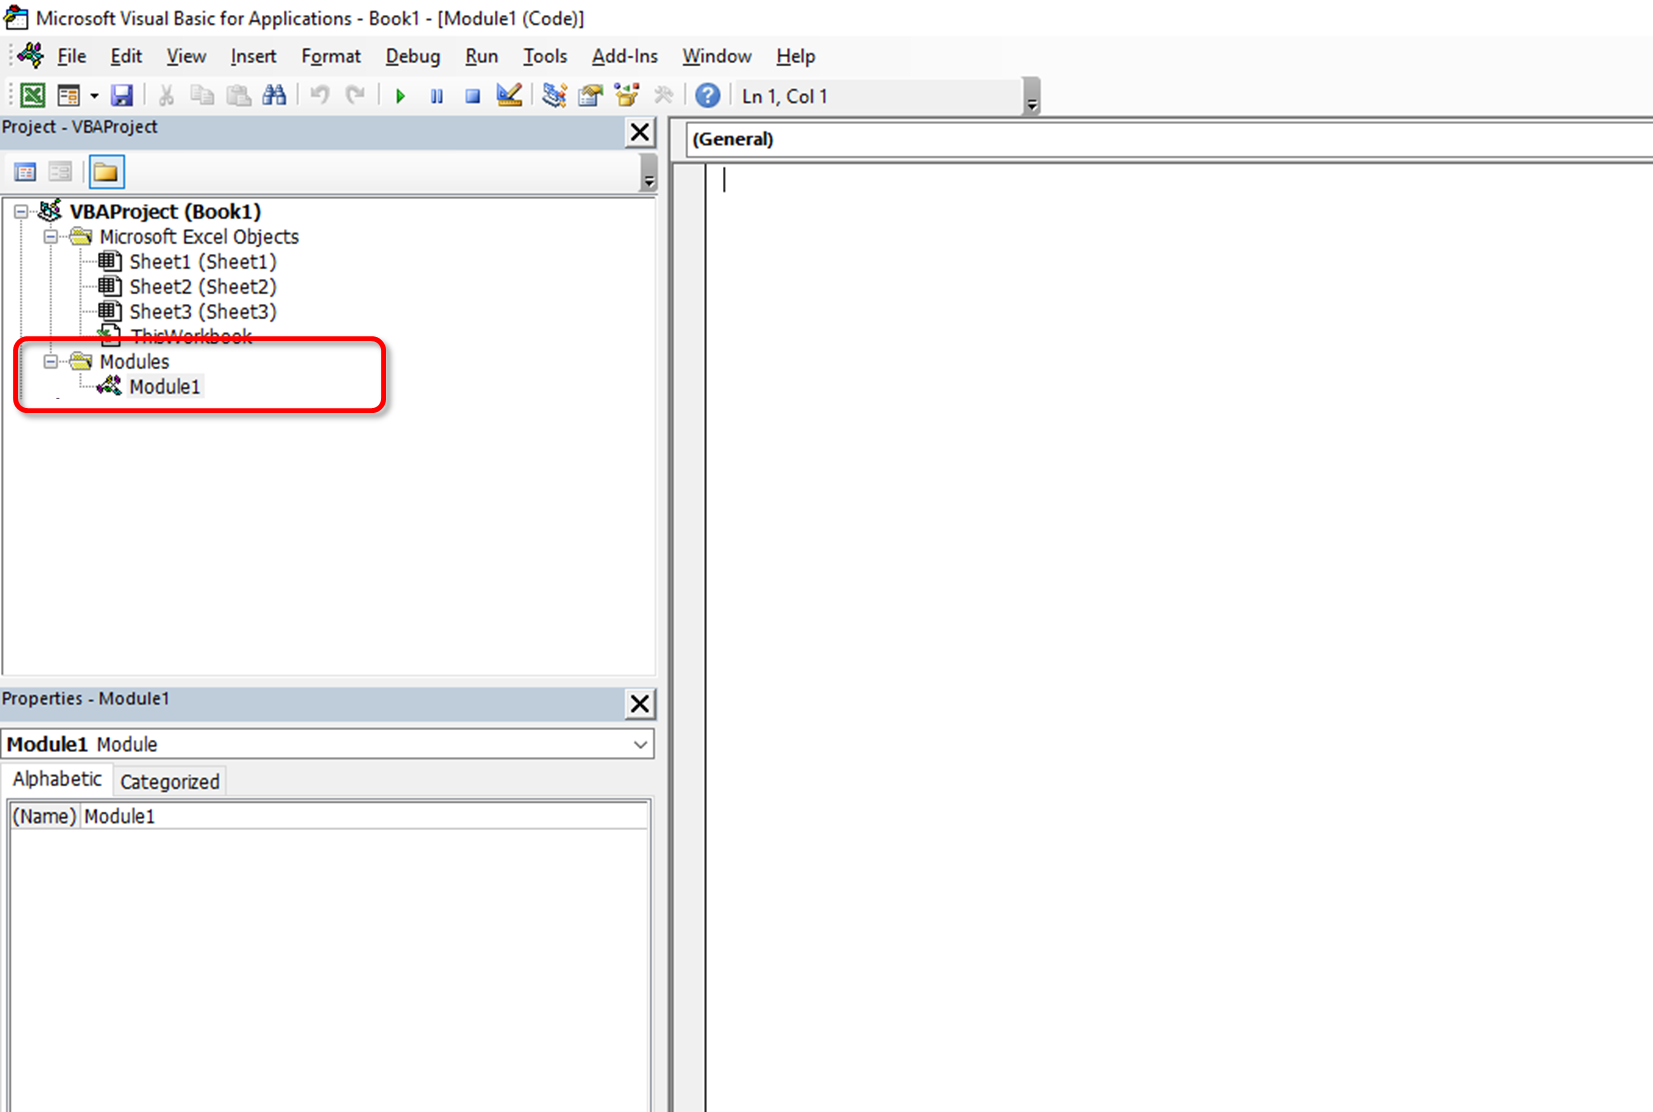Screen dimensions: 1653x1112
Task: Open the Run menu
Action: pos(481,56)
